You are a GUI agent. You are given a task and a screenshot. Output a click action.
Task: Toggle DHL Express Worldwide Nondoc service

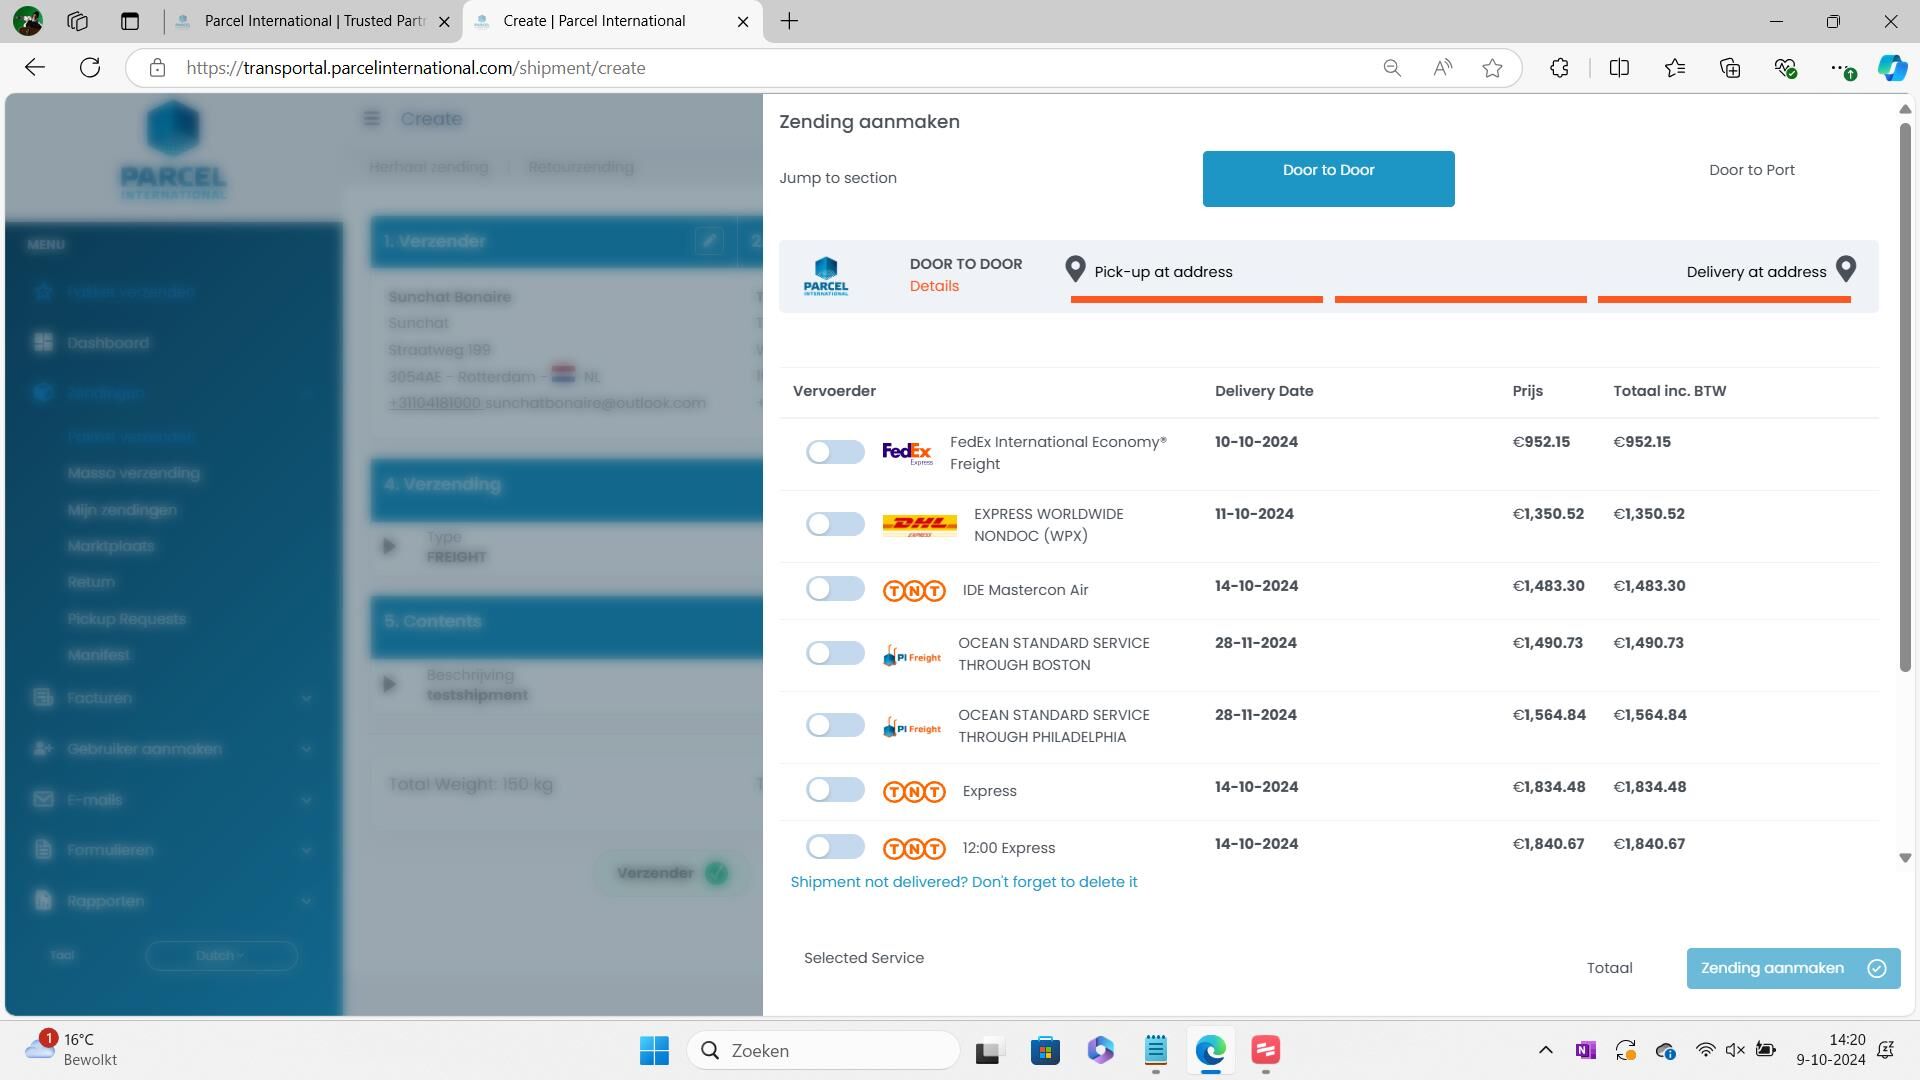(x=835, y=524)
